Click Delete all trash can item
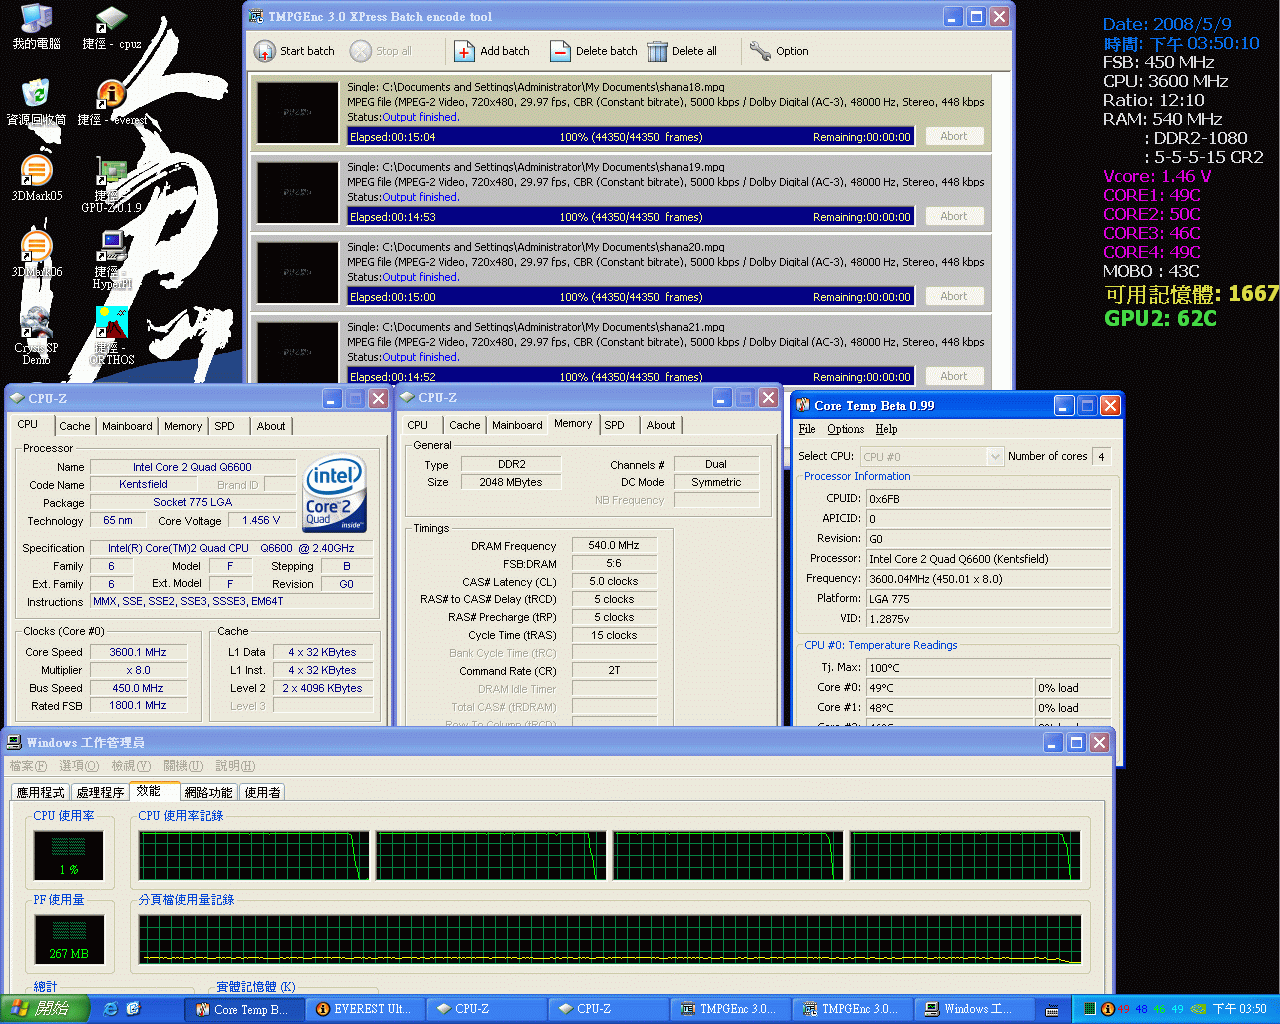 (682, 51)
